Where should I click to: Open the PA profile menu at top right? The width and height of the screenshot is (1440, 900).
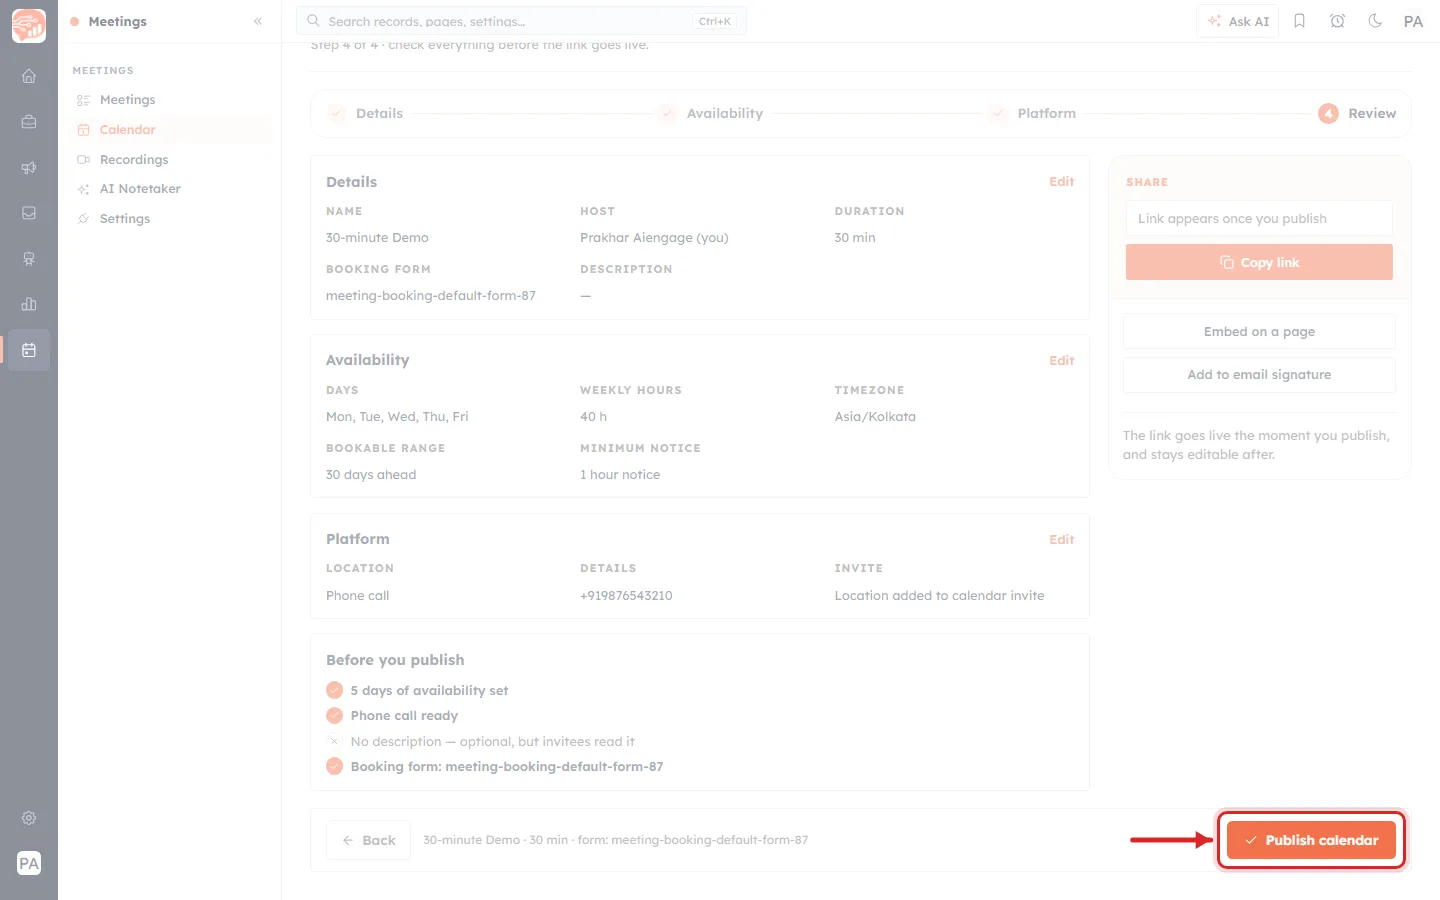(x=1413, y=21)
